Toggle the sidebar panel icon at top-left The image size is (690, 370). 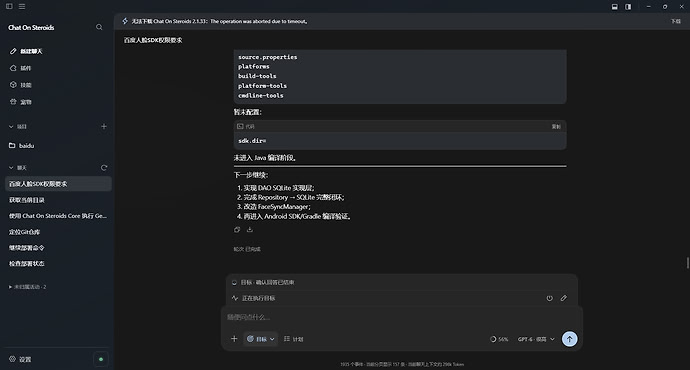click(x=9, y=7)
